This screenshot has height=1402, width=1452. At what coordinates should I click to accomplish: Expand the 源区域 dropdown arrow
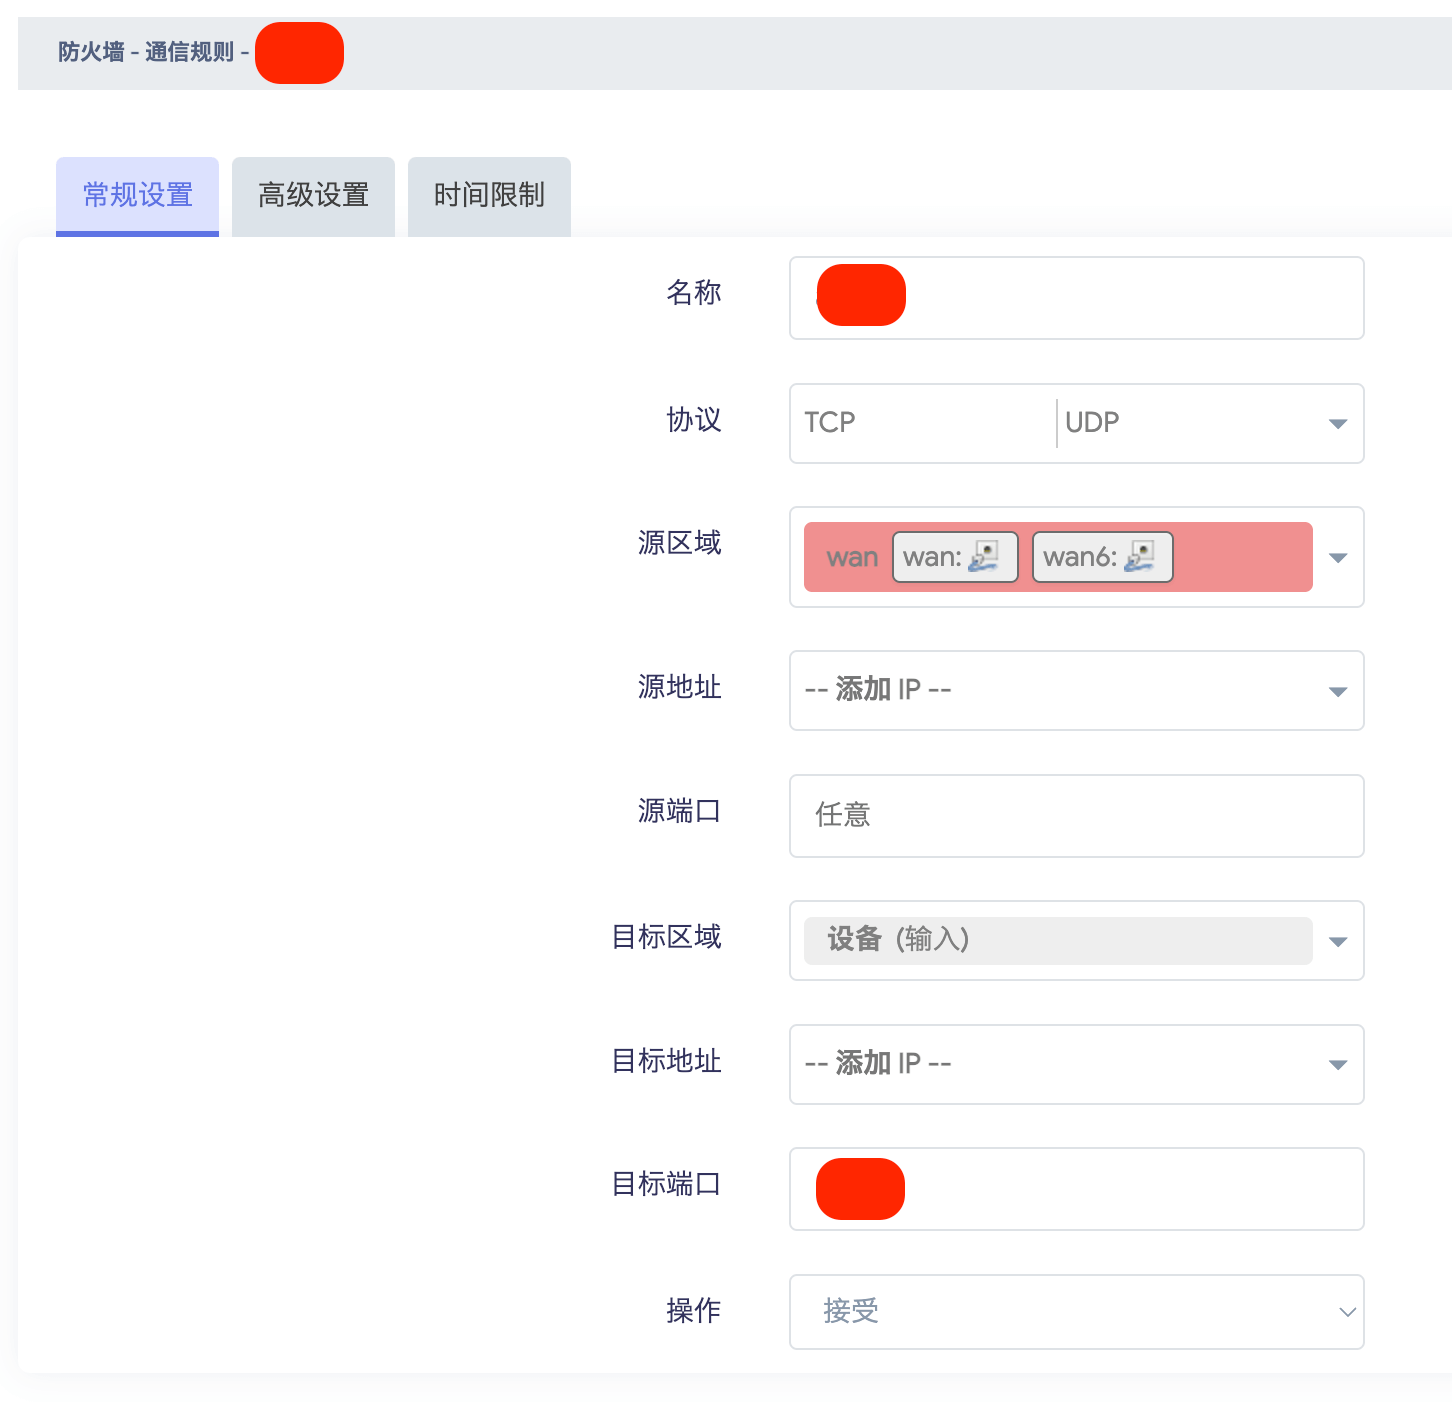pyautogui.click(x=1338, y=558)
